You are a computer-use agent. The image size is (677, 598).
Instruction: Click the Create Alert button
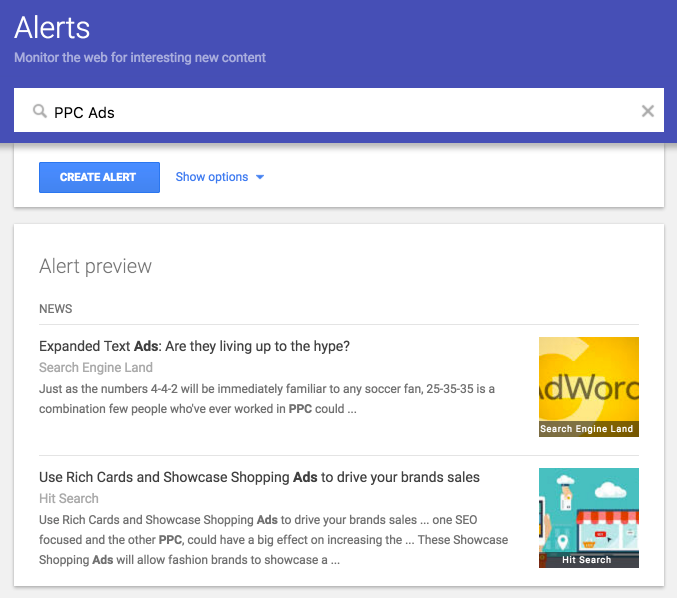pos(99,177)
